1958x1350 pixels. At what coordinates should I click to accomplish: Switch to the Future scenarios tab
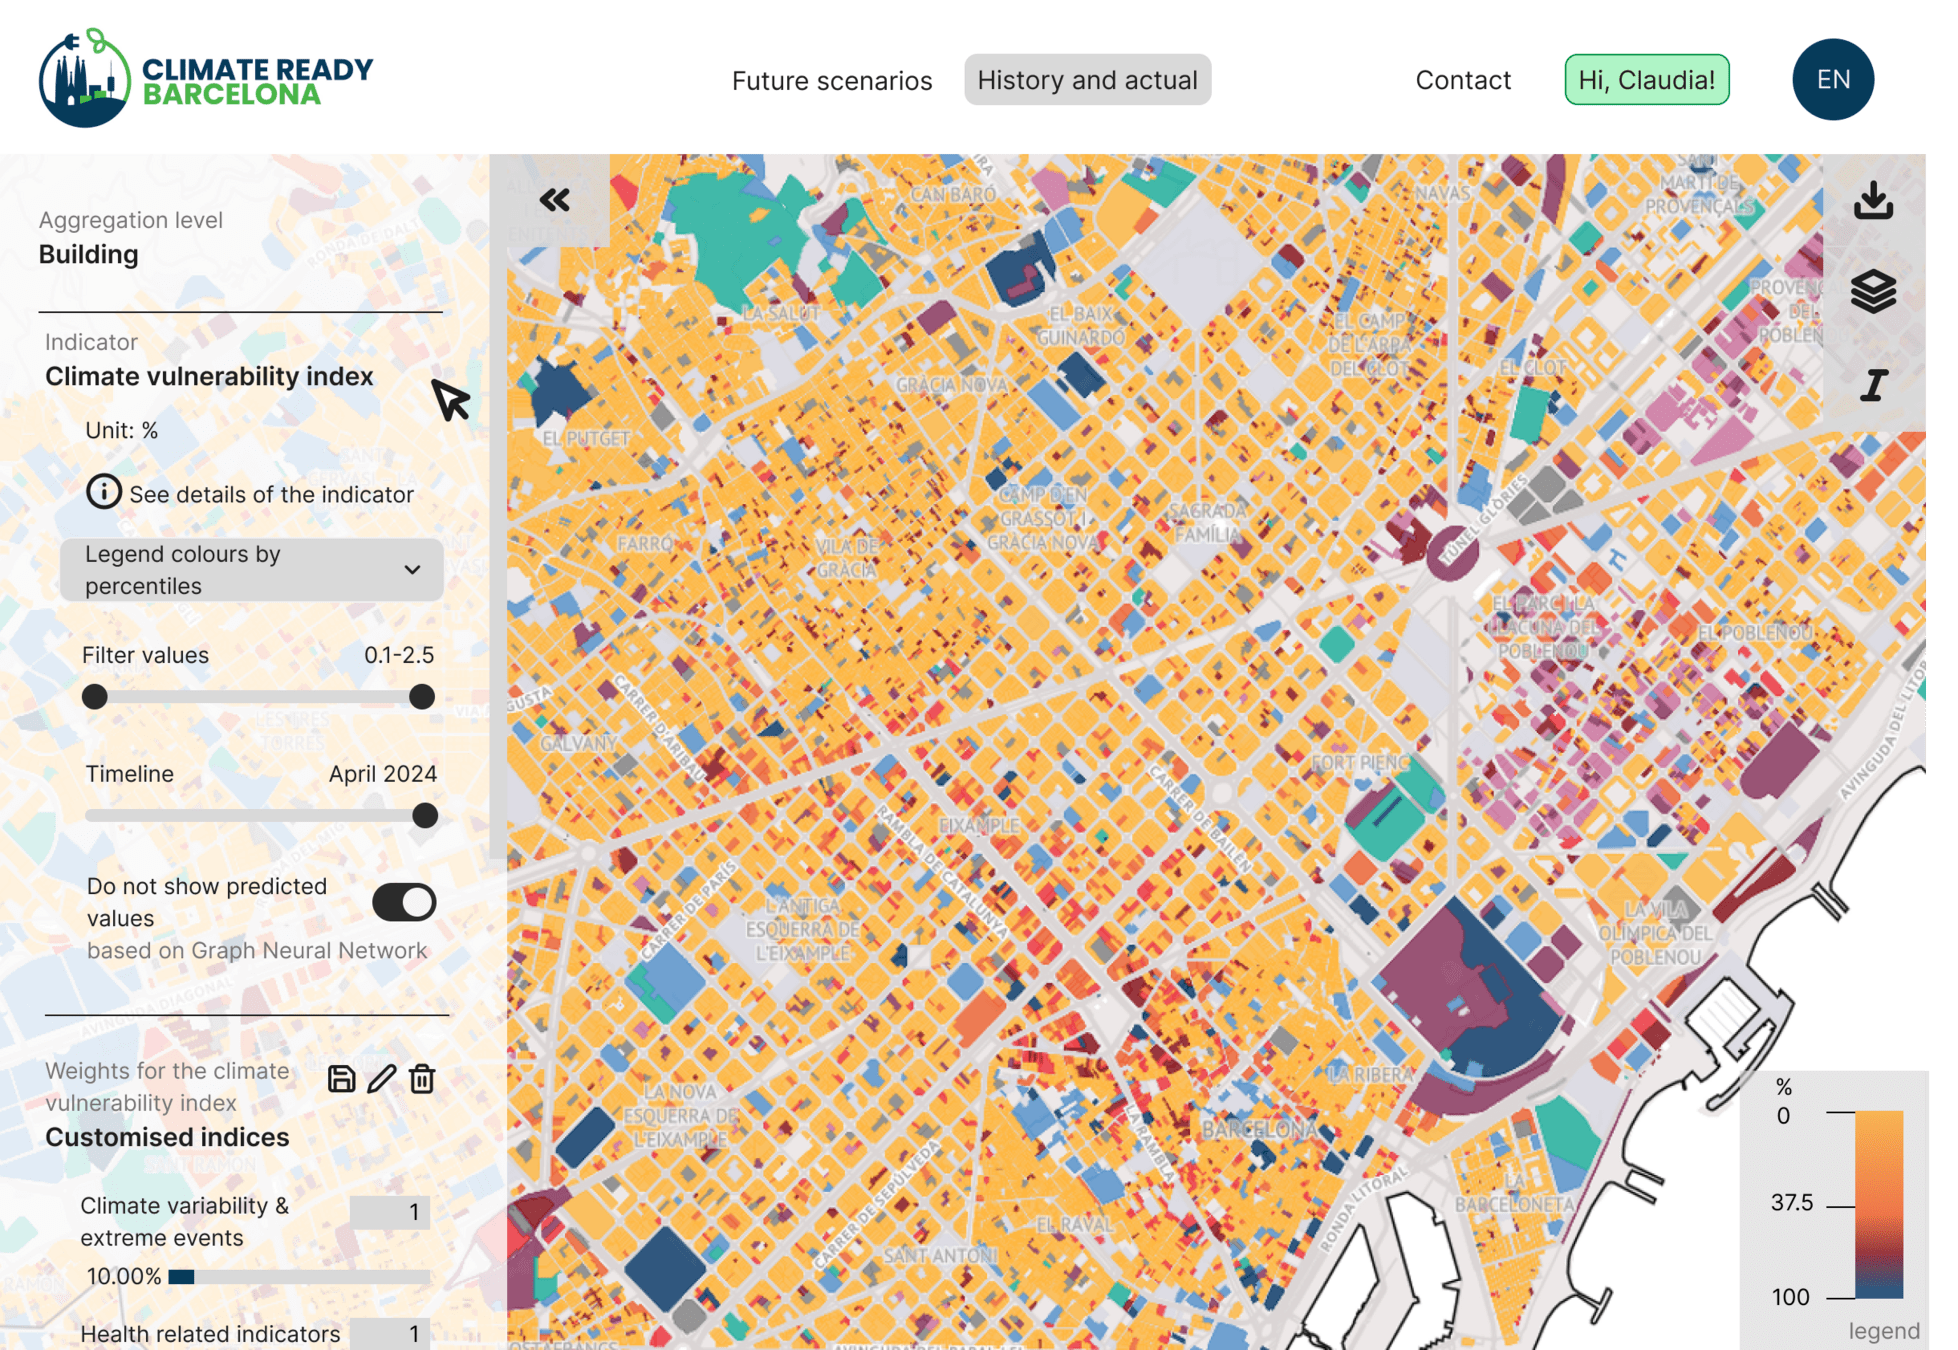[831, 80]
